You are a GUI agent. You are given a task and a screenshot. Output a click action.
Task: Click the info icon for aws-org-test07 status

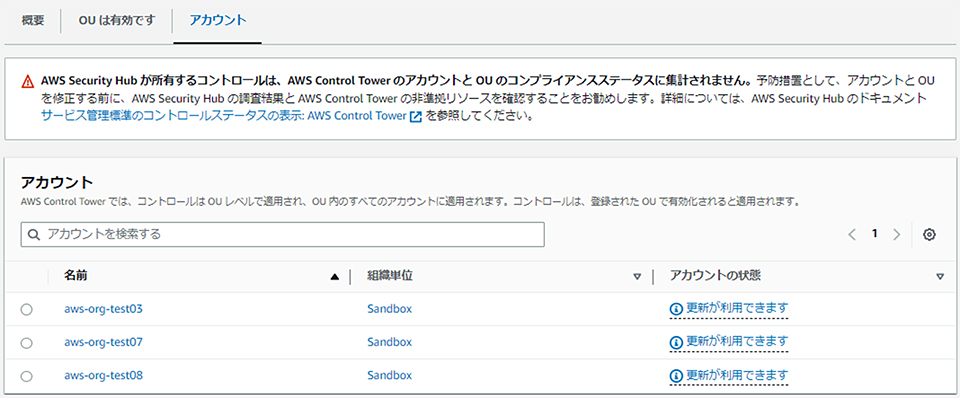pyautogui.click(x=676, y=342)
